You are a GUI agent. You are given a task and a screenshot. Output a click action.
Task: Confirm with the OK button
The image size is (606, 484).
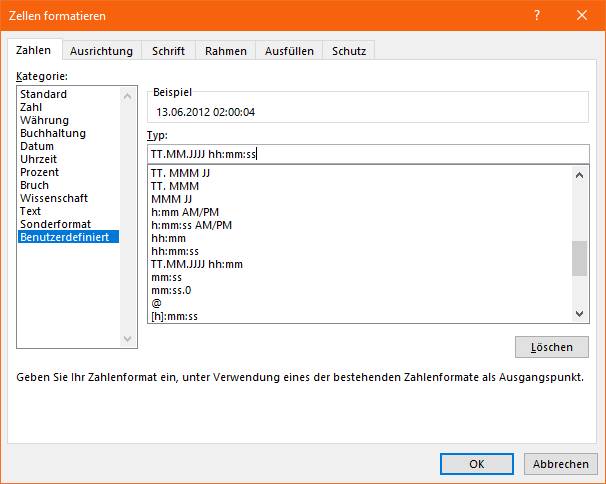[x=477, y=464]
